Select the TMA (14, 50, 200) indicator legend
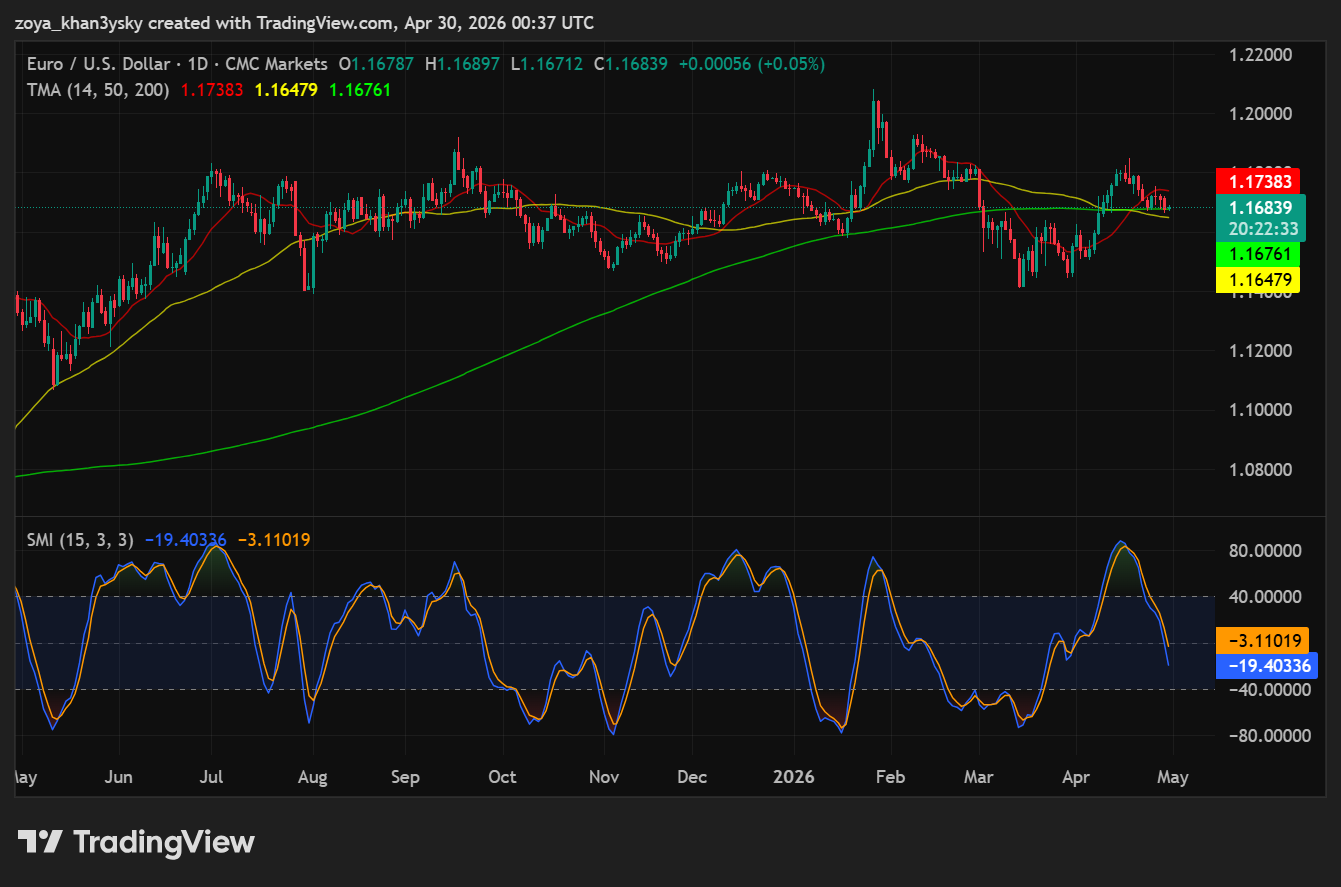1341x887 pixels. 98,90
